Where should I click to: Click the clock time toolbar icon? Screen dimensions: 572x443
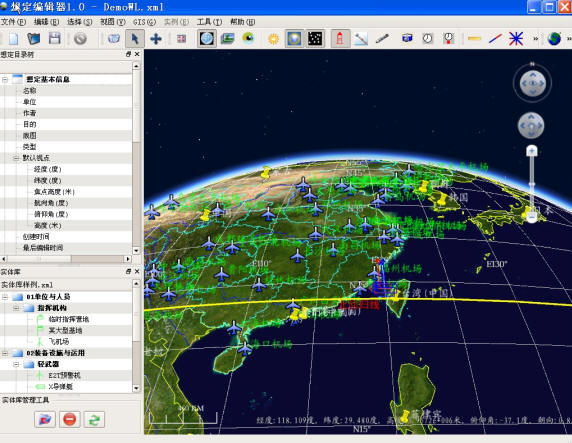pyautogui.click(x=428, y=38)
